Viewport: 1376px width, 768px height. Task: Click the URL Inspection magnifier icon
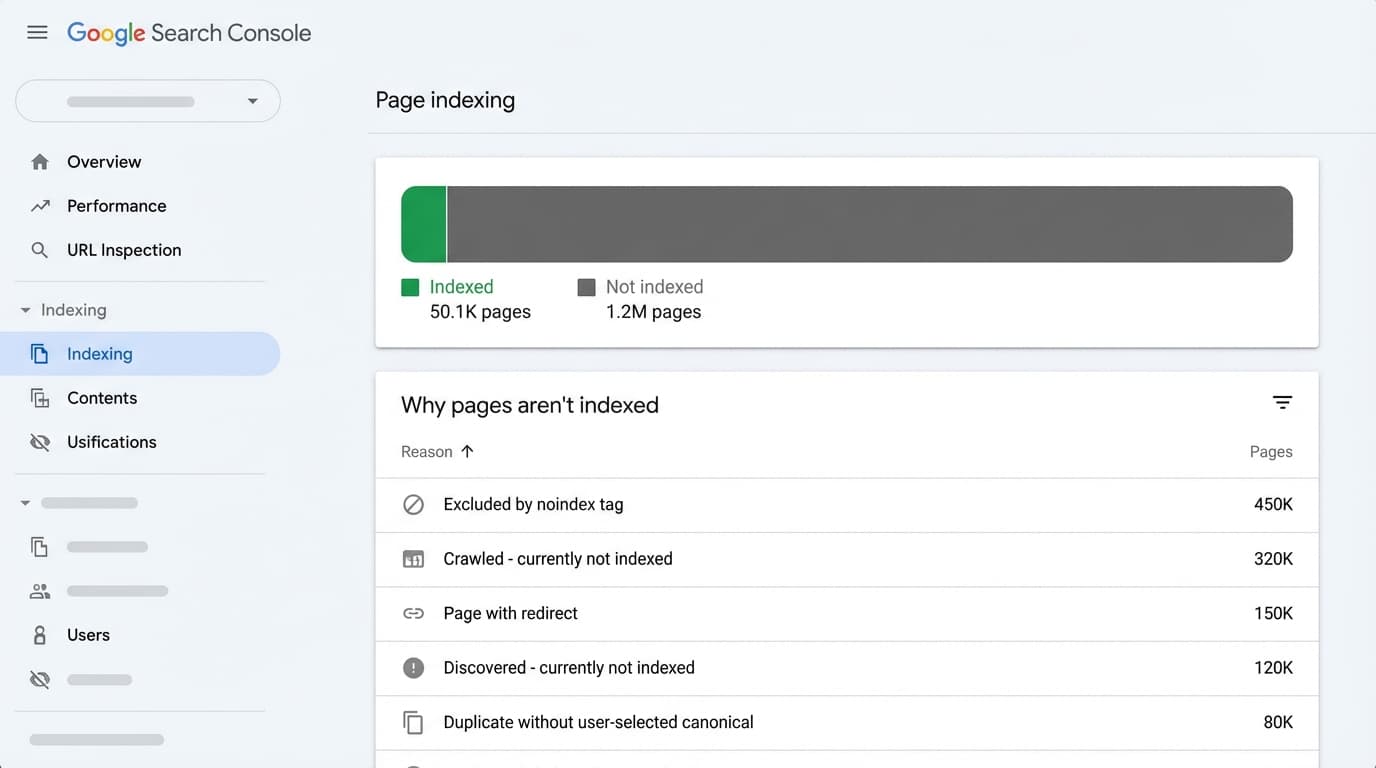[39, 250]
